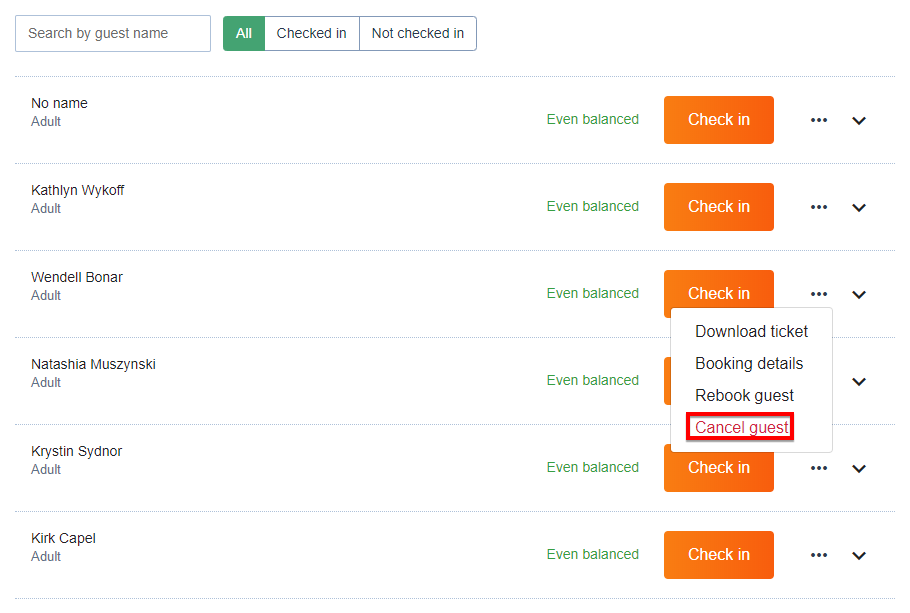Screen dimensions: 910x613
Task: Check in Krystin Sydnor
Action: (x=718, y=471)
